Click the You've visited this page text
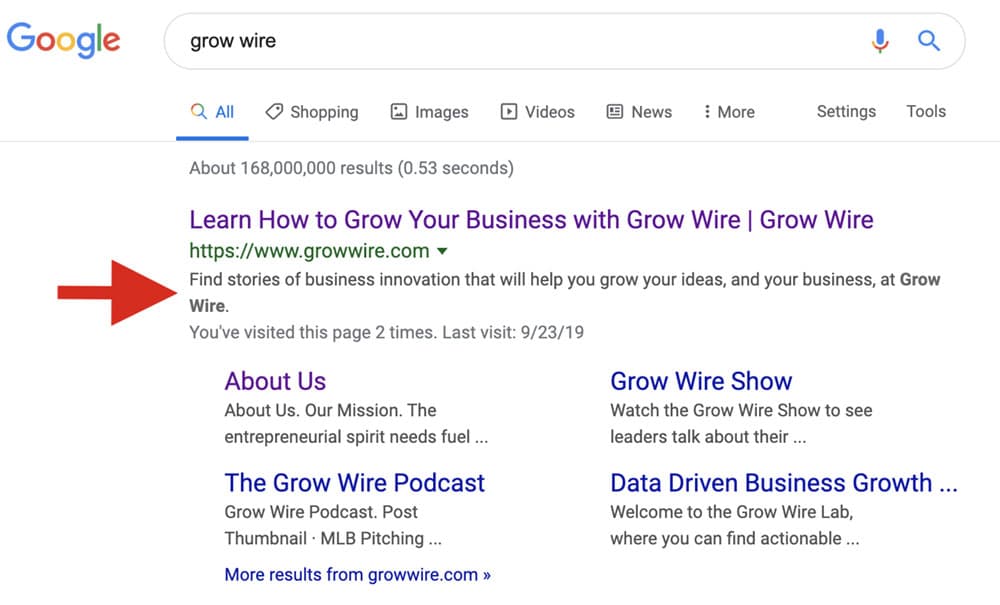 [386, 332]
